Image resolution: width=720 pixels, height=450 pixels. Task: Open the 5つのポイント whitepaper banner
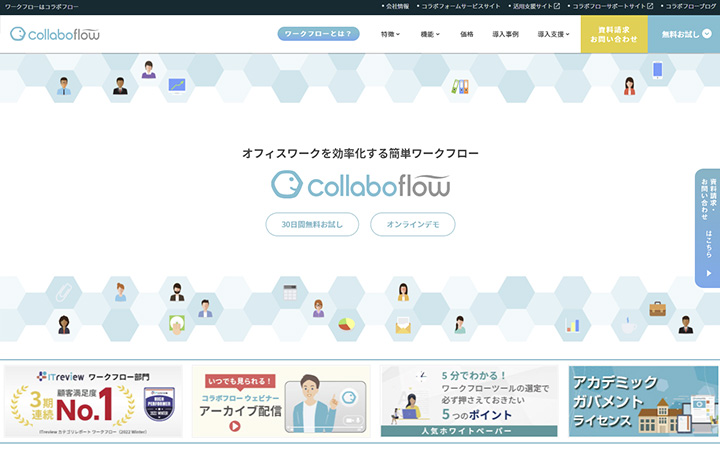coord(469,401)
